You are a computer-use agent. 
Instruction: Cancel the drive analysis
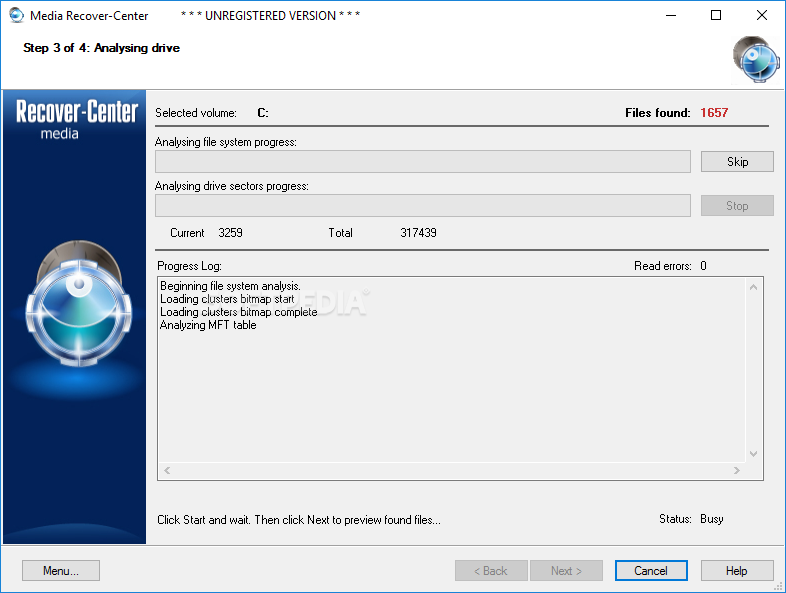pyautogui.click(x=651, y=570)
